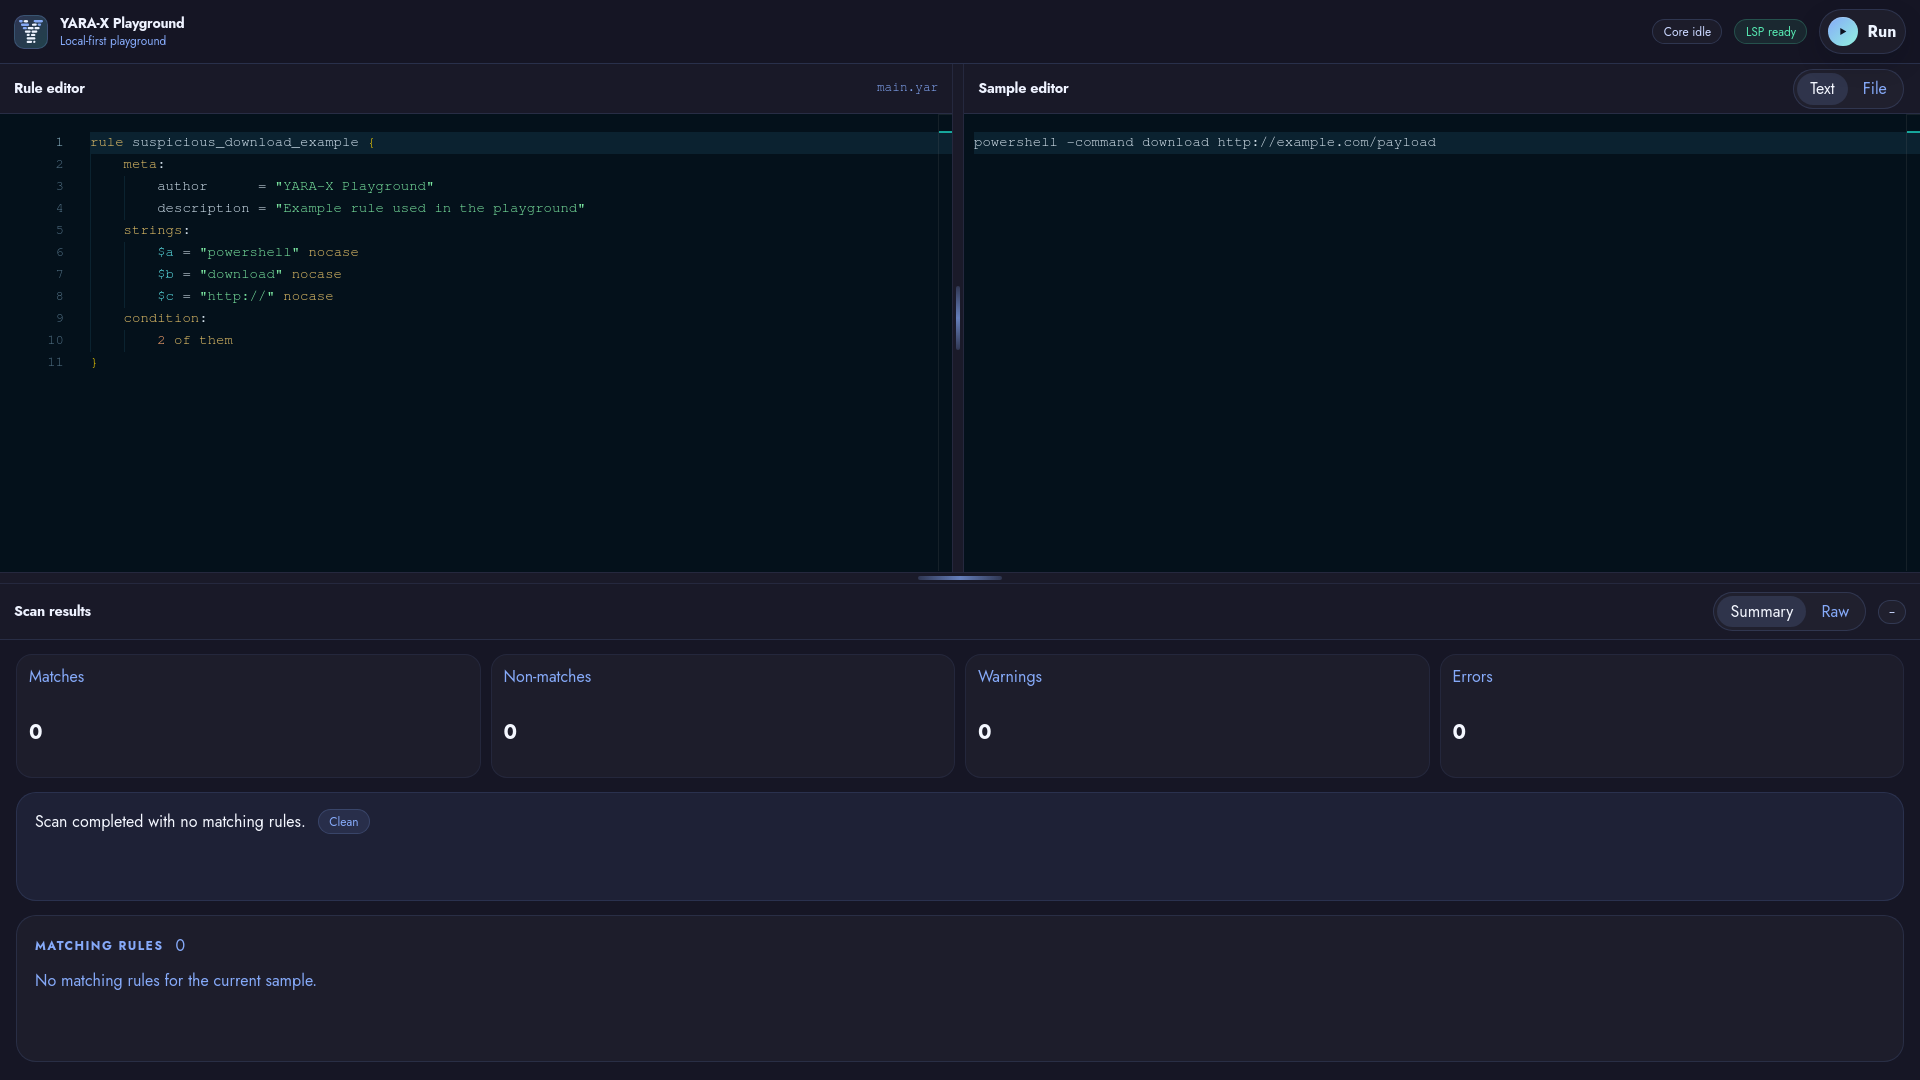Show Summary view of scan results
Screen dimensions: 1920x1080
click(x=1760, y=612)
